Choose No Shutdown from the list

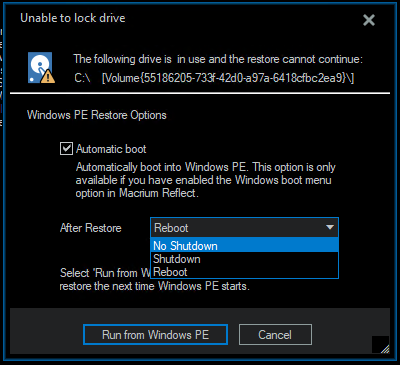point(244,246)
